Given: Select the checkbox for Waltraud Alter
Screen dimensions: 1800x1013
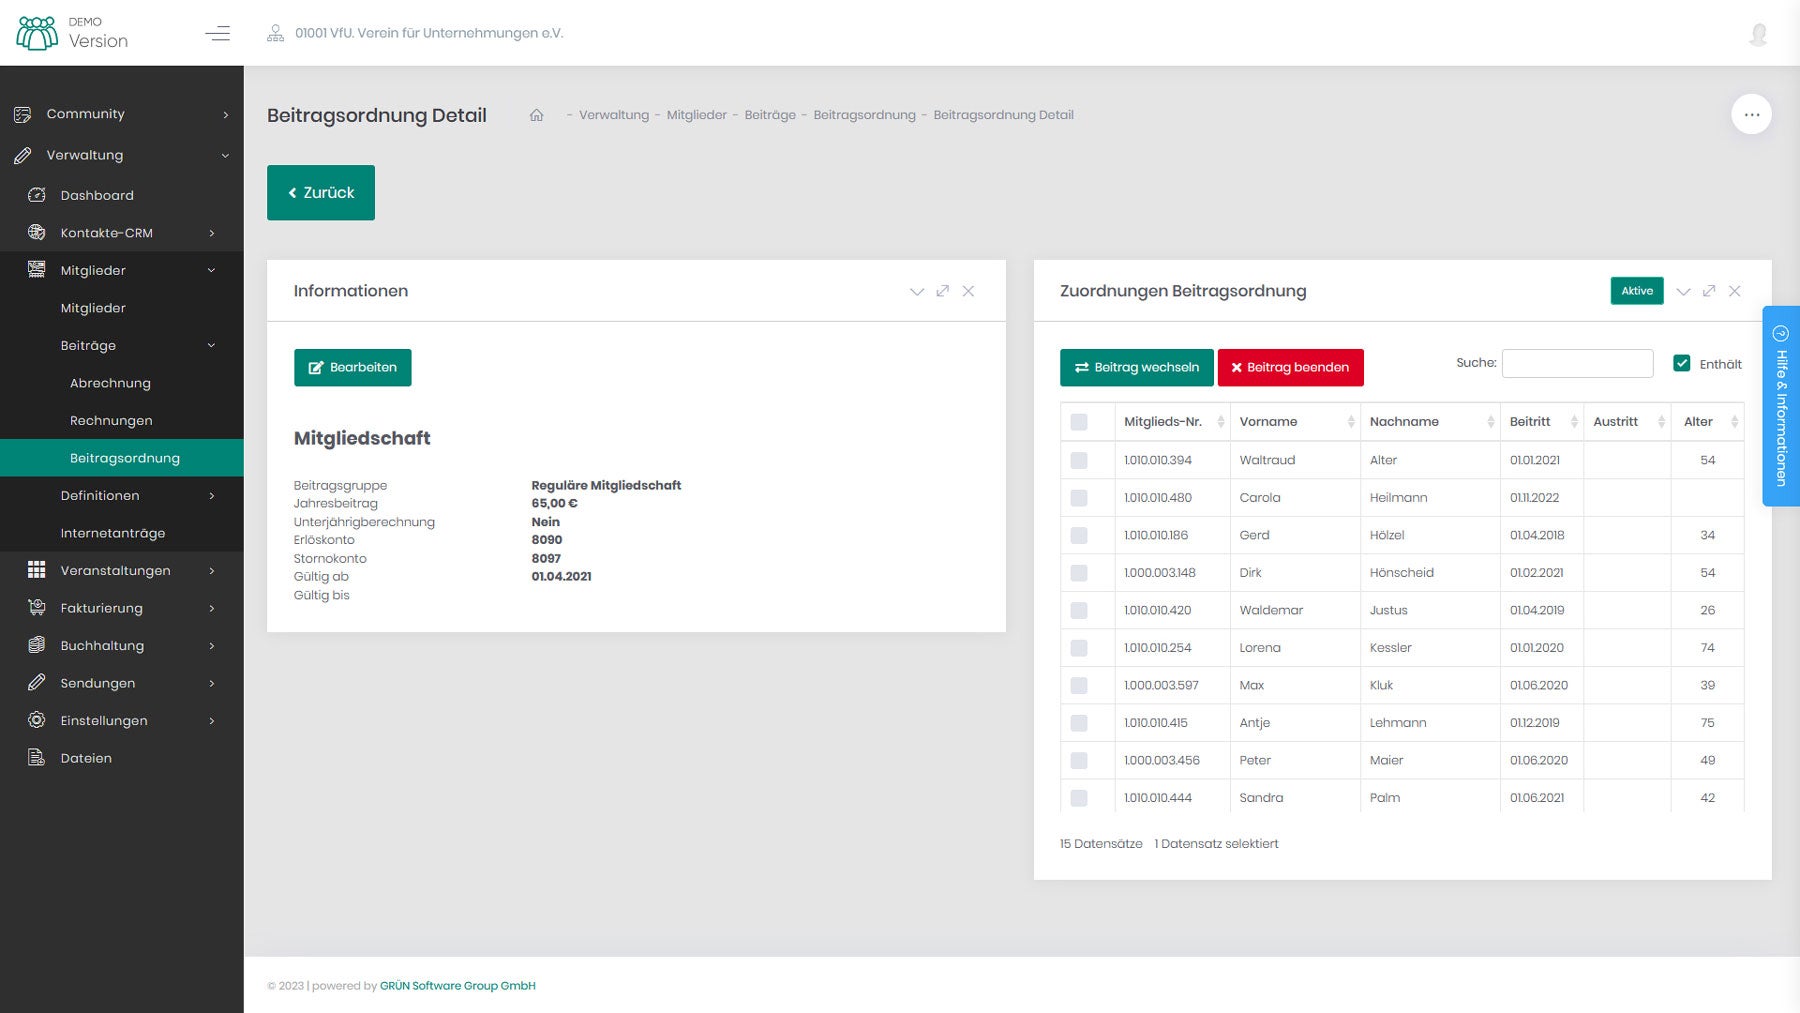Looking at the screenshot, I should pyautogui.click(x=1079, y=460).
